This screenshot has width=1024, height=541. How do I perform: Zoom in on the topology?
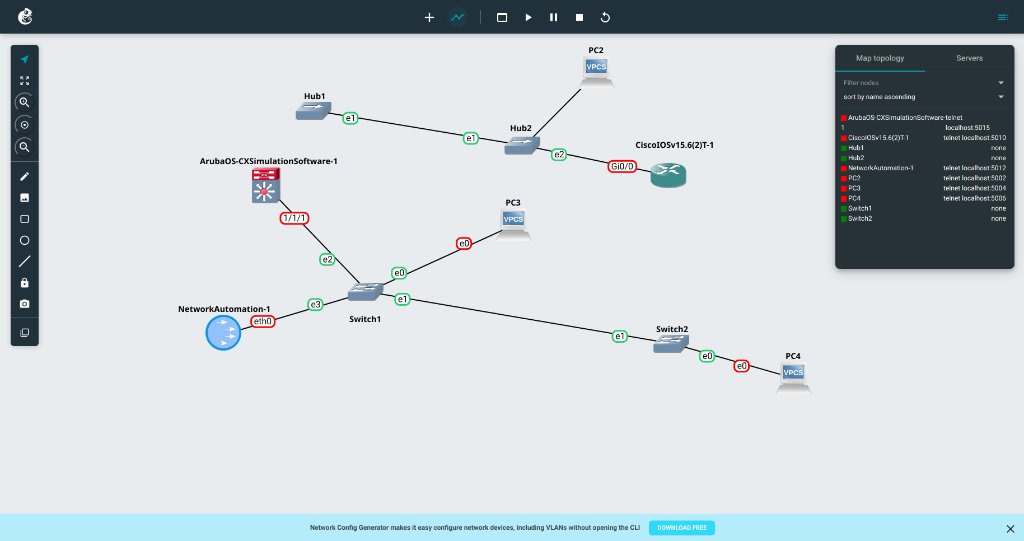pyautogui.click(x=24, y=103)
